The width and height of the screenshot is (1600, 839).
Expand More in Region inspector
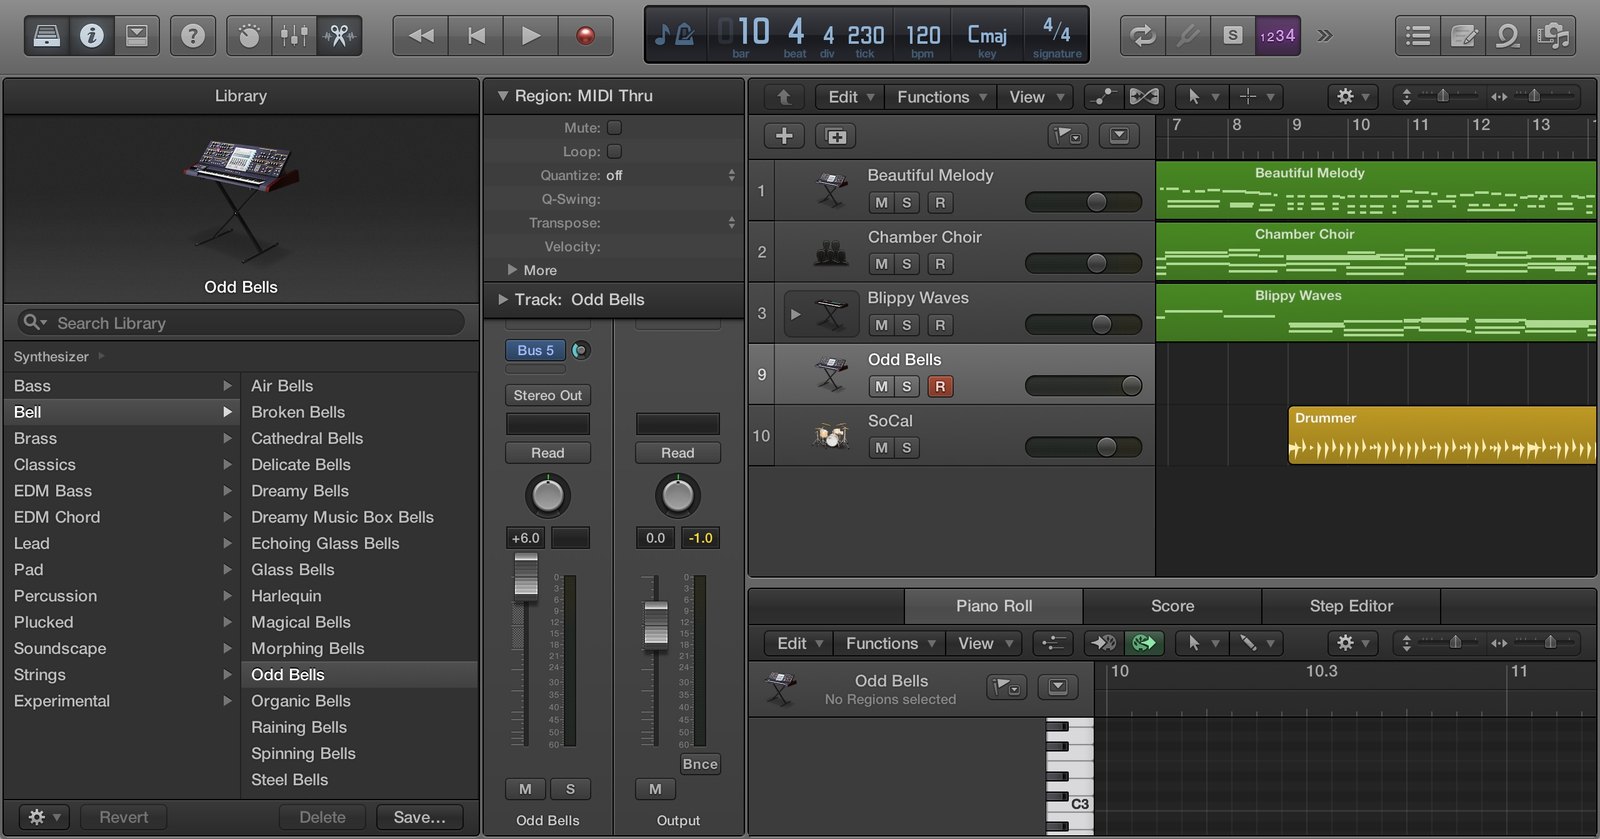tap(512, 270)
